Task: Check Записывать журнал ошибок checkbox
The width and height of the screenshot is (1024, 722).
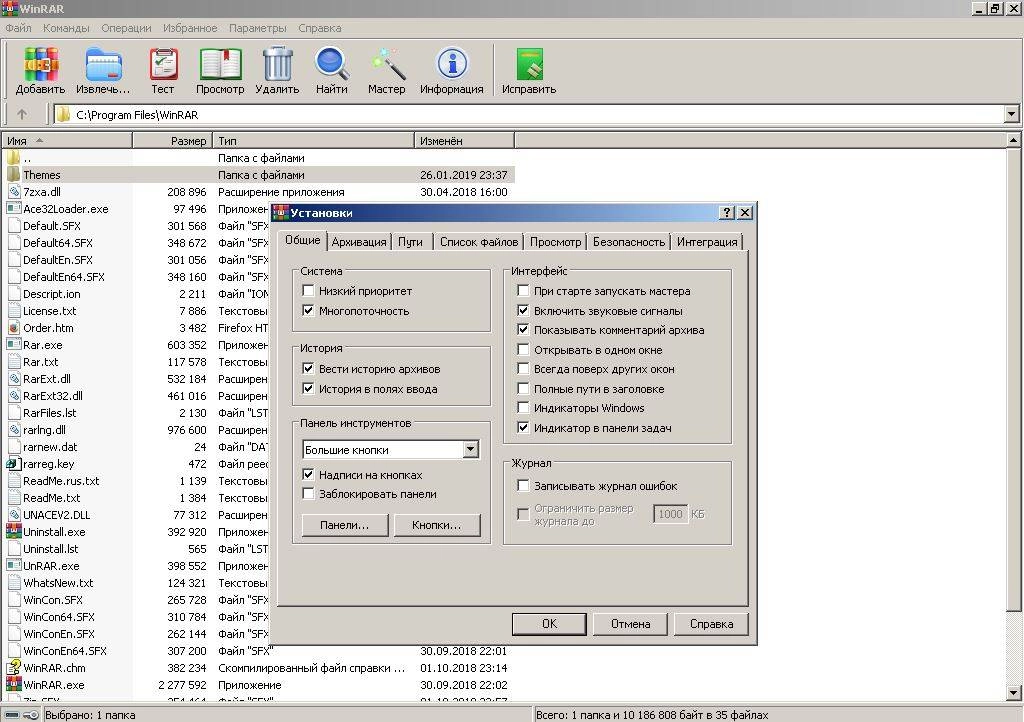Action: click(523, 485)
